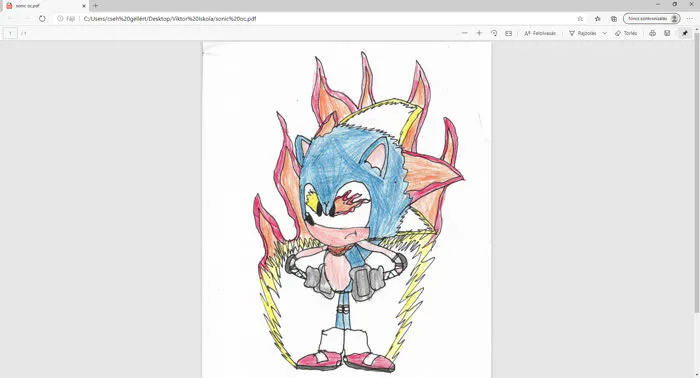Zoom out the PDF with minus icon

pos(465,33)
